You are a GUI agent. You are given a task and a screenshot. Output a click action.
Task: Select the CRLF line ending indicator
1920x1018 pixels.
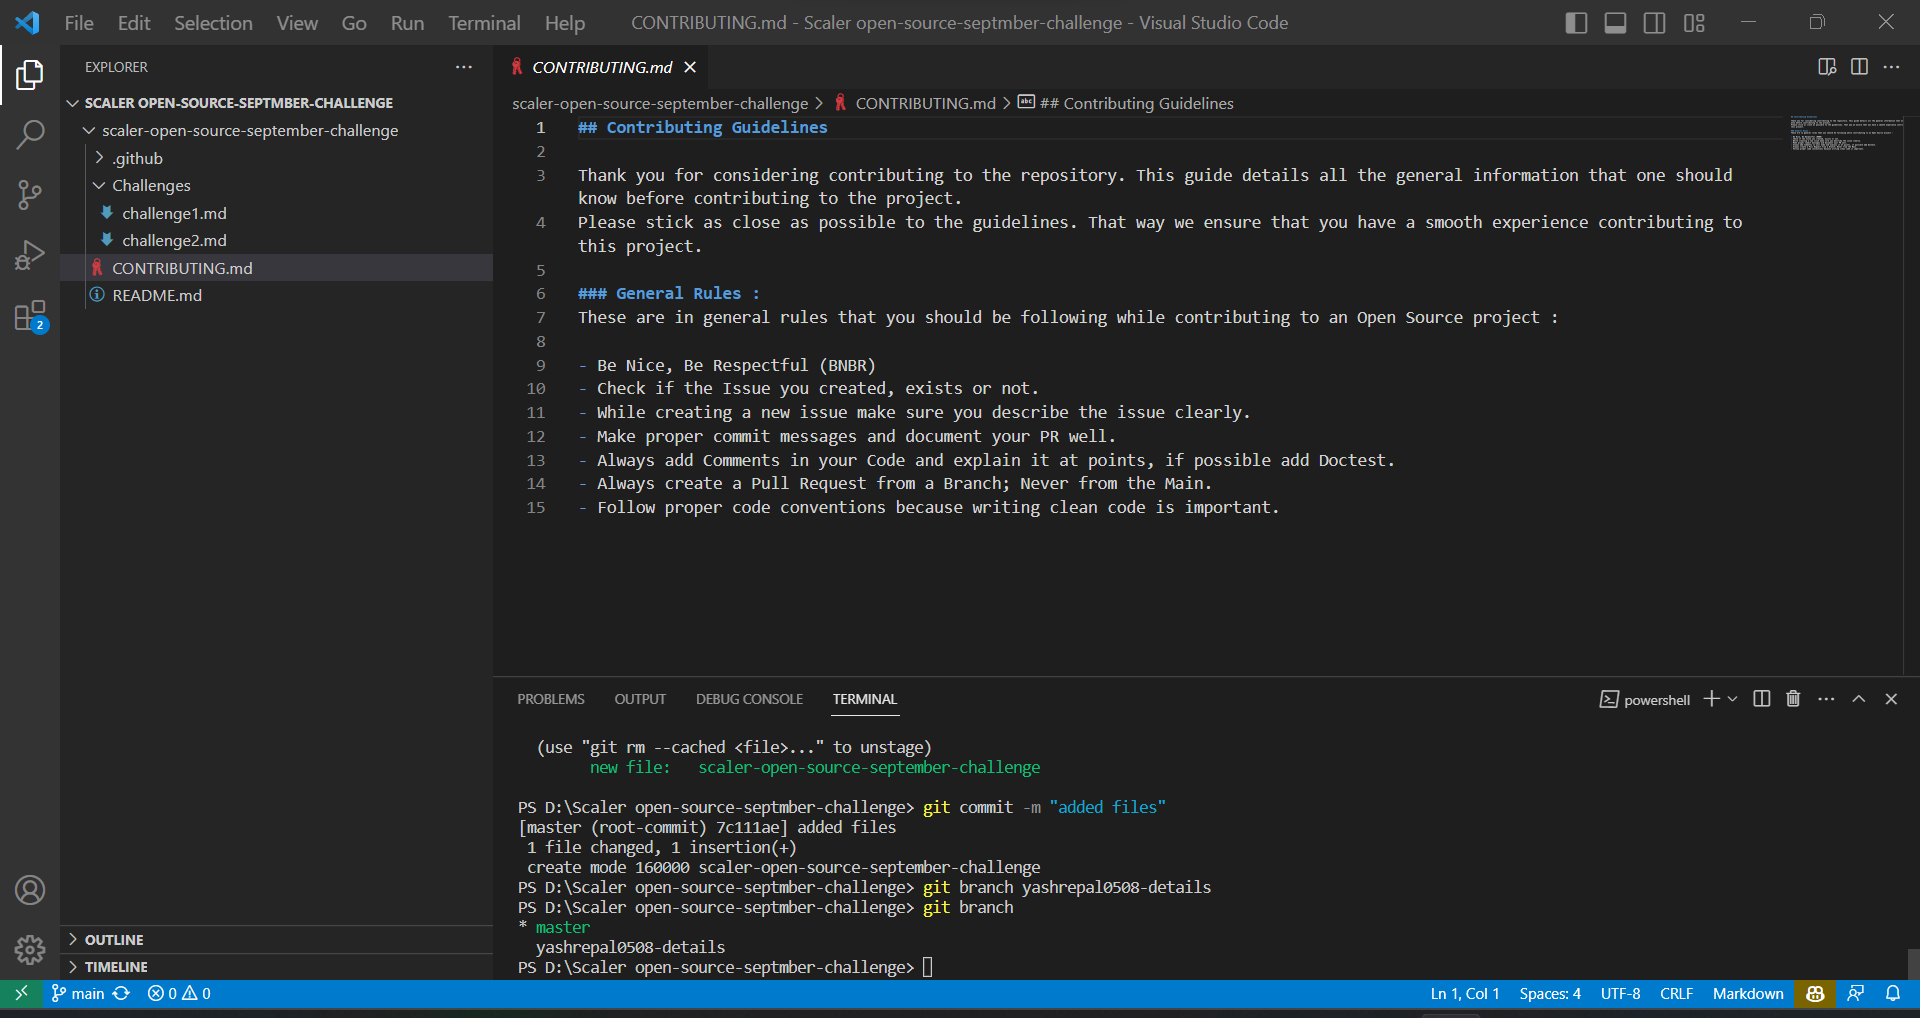pyautogui.click(x=1675, y=993)
